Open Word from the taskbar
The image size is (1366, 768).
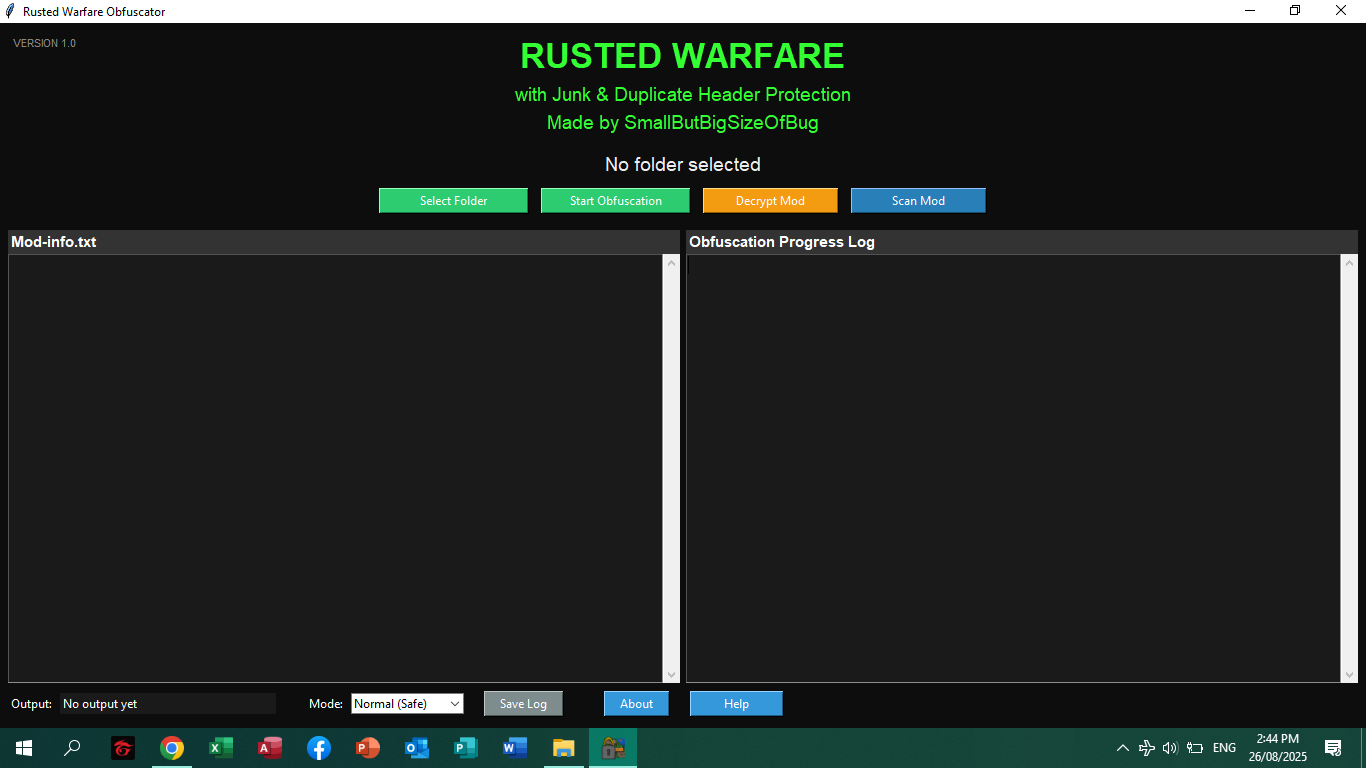pyautogui.click(x=515, y=747)
